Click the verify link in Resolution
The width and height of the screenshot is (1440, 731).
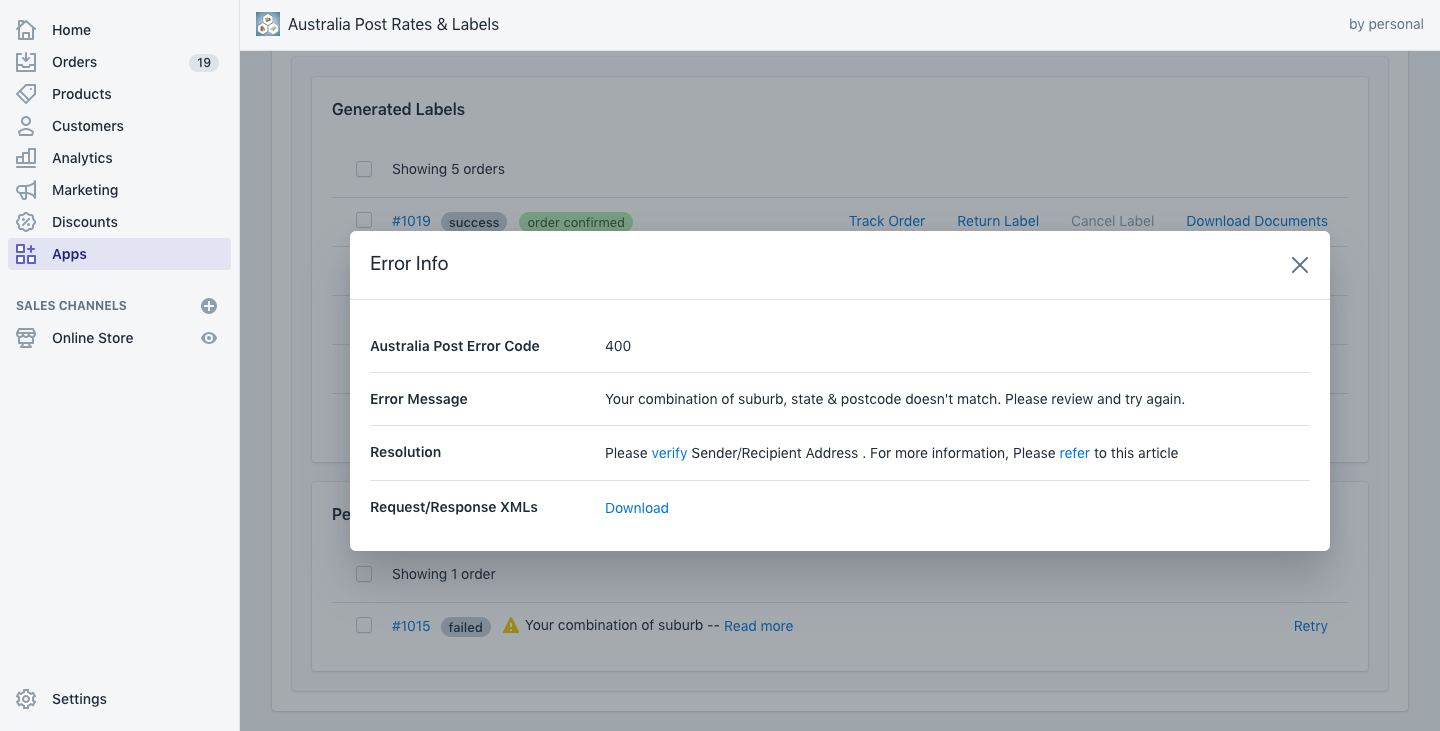(x=669, y=453)
